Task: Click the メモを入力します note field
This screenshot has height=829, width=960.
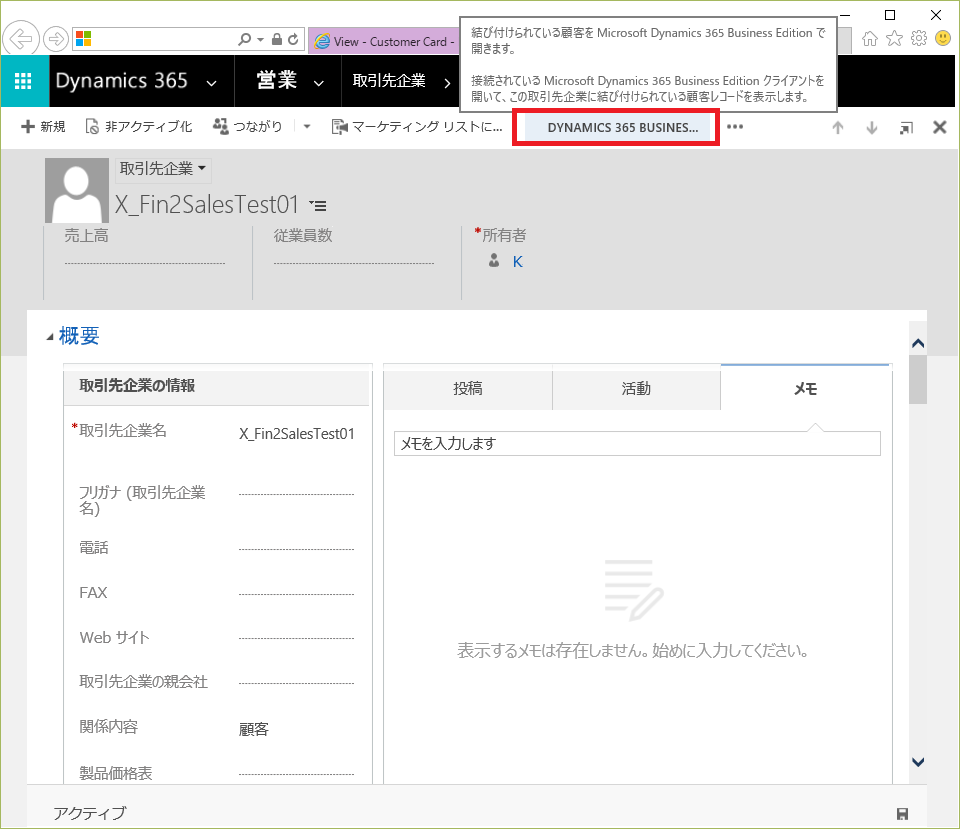Action: point(637,443)
